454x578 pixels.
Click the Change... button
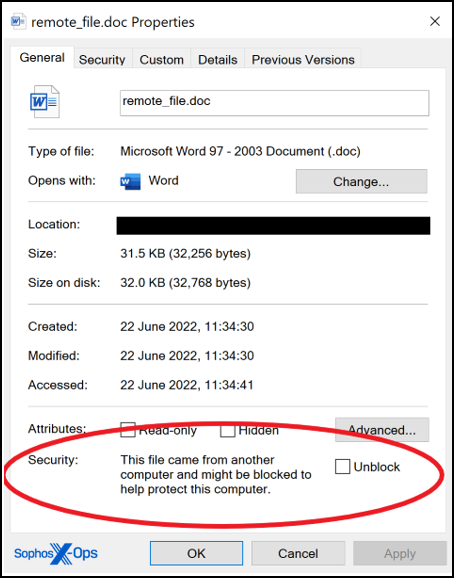(361, 181)
